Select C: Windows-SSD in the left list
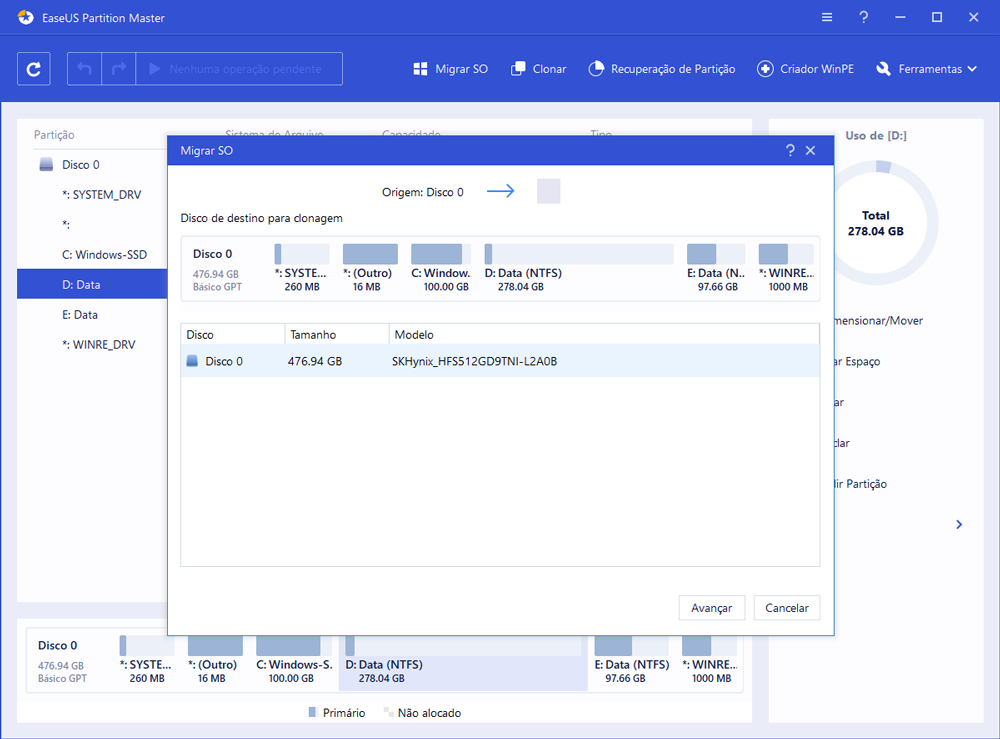This screenshot has width=1000, height=739. point(105,254)
